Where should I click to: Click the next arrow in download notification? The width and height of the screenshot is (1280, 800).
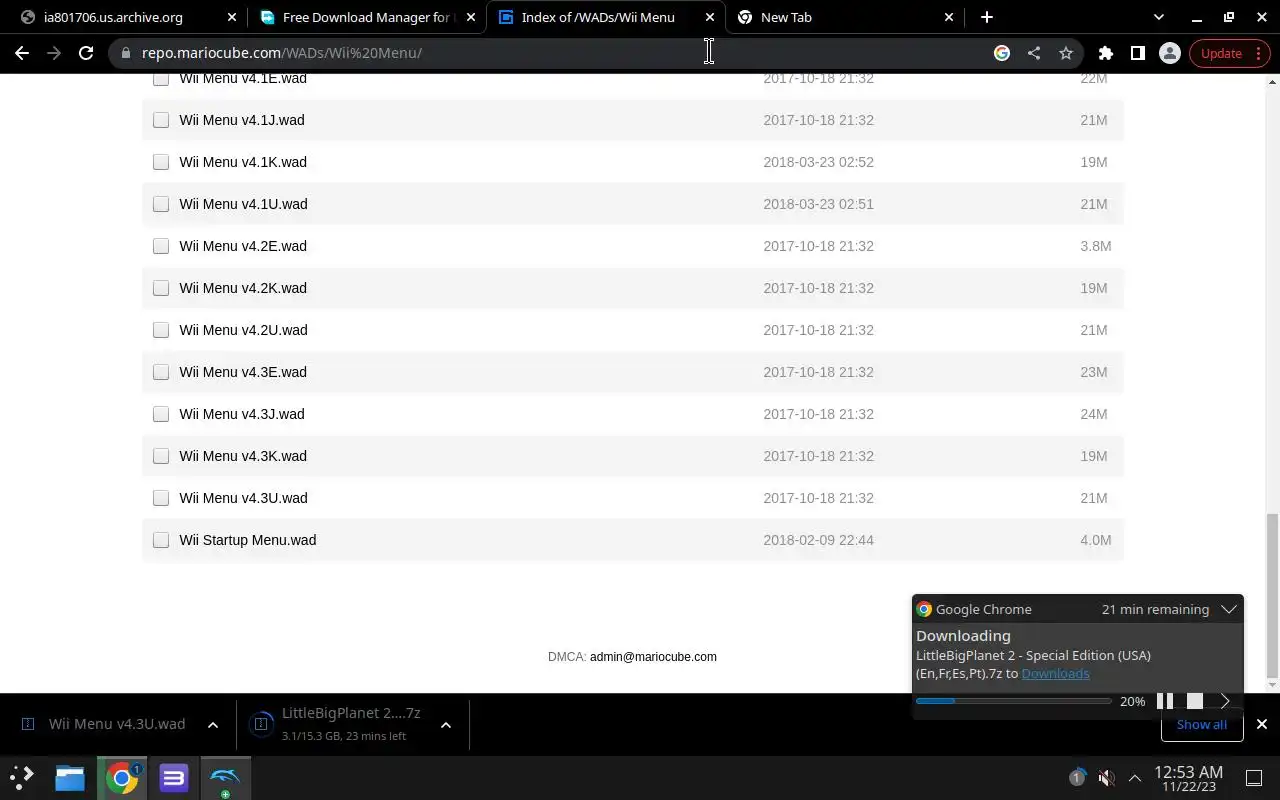coord(1225,701)
